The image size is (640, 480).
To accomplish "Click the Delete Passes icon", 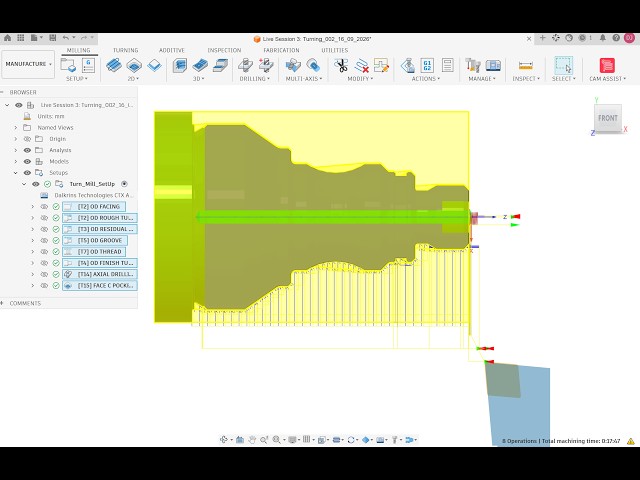I will (x=361, y=65).
